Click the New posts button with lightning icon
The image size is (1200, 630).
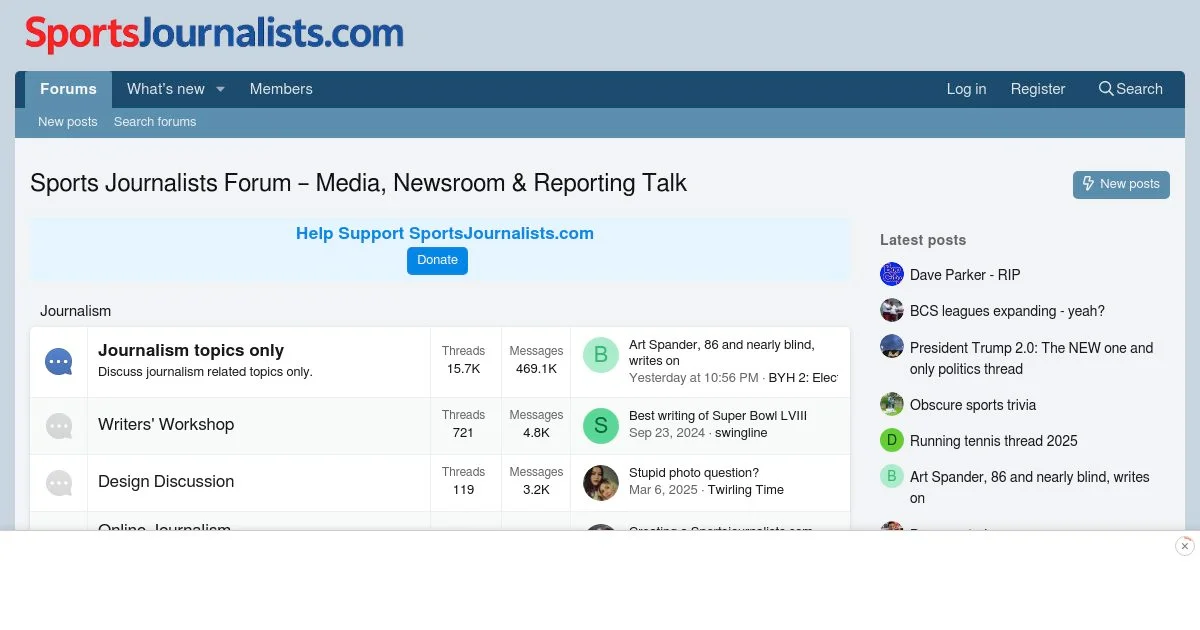point(1121,184)
